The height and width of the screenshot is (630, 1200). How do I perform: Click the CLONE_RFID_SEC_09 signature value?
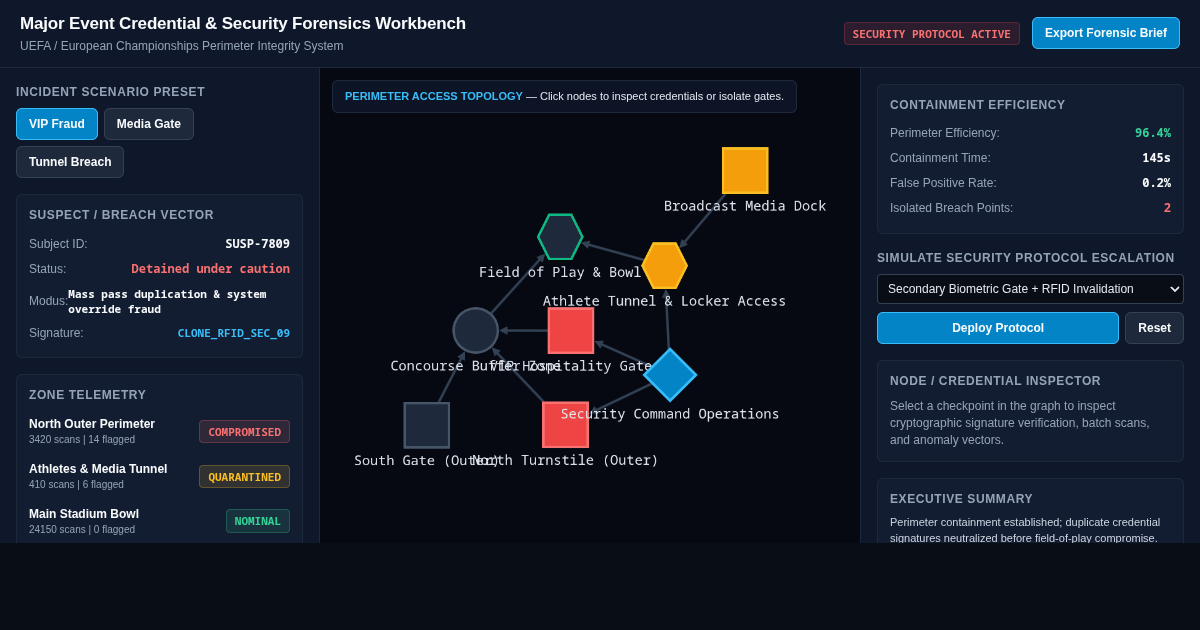(234, 333)
